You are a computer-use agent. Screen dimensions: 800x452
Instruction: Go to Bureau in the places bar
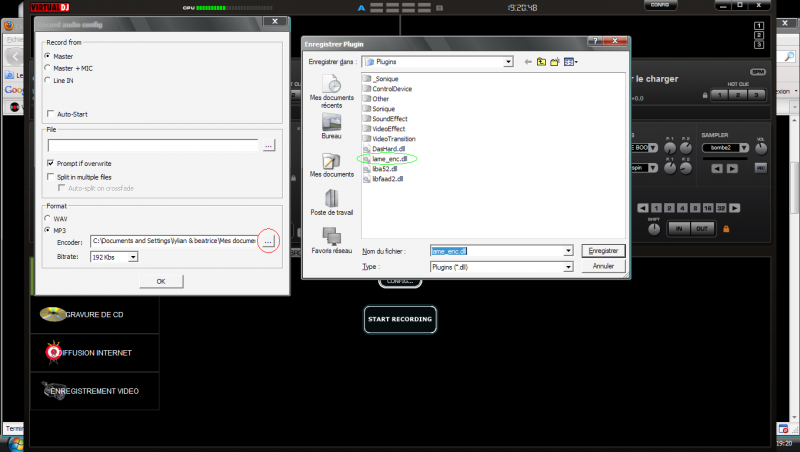(x=332, y=126)
